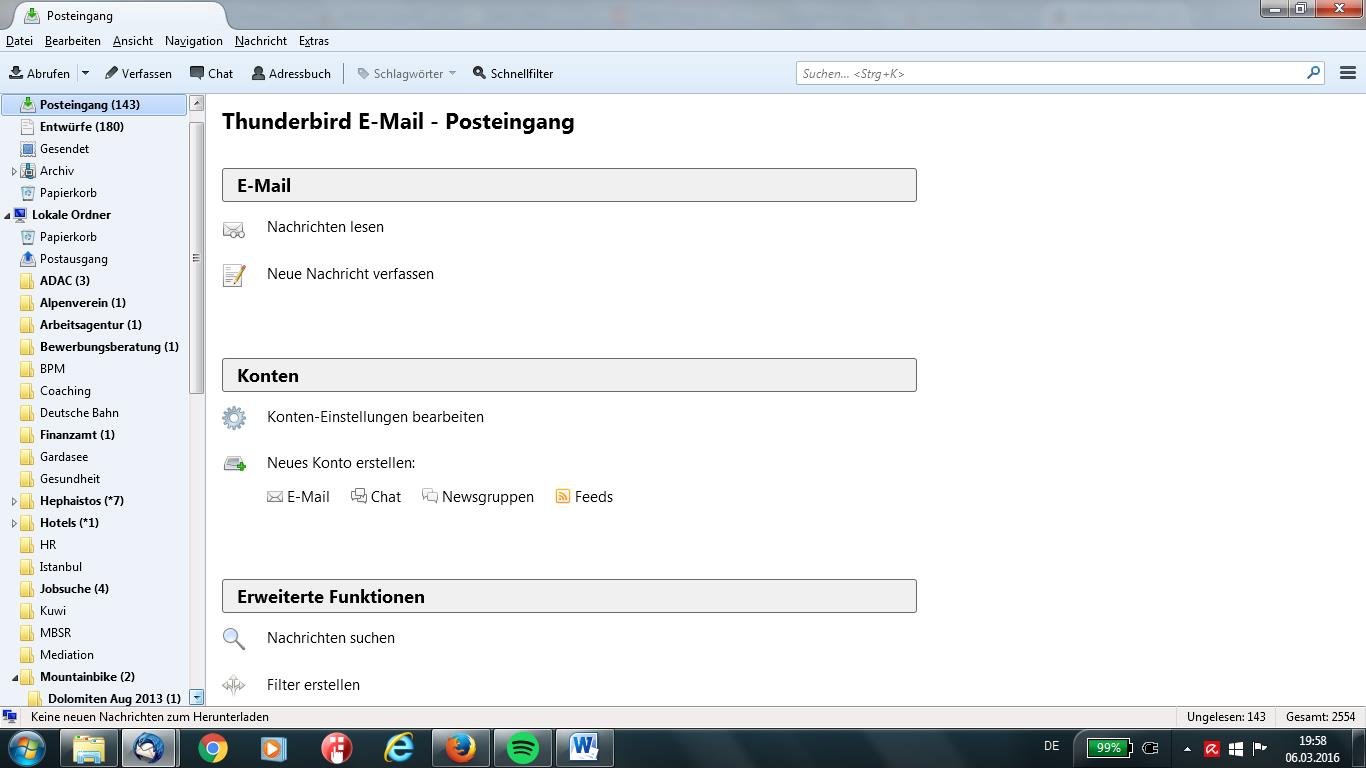Image resolution: width=1366 pixels, height=768 pixels.
Task: Open the Thunderbird hamburger menu
Action: pyautogui.click(x=1347, y=73)
